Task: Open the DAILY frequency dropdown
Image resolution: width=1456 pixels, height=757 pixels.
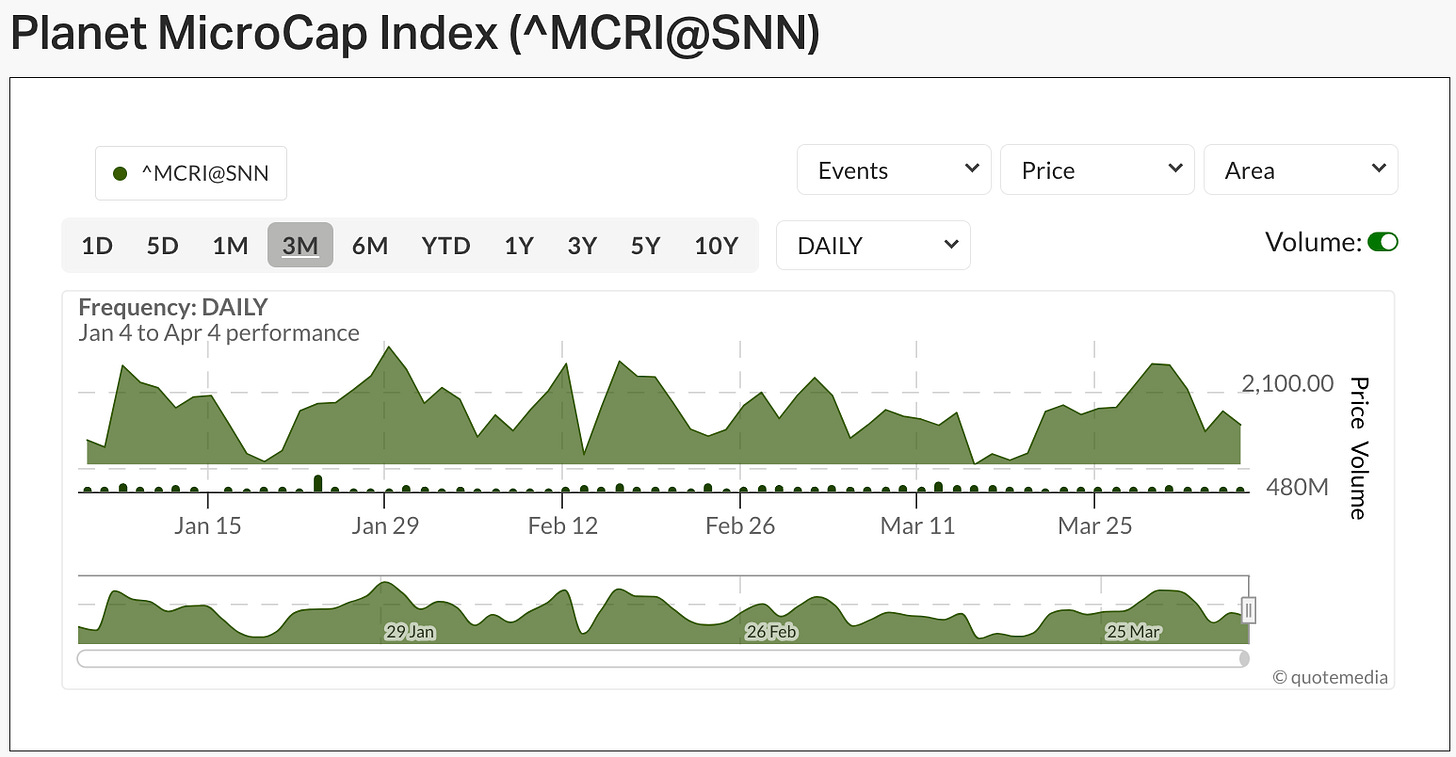Action: pyautogui.click(x=873, y=245)
